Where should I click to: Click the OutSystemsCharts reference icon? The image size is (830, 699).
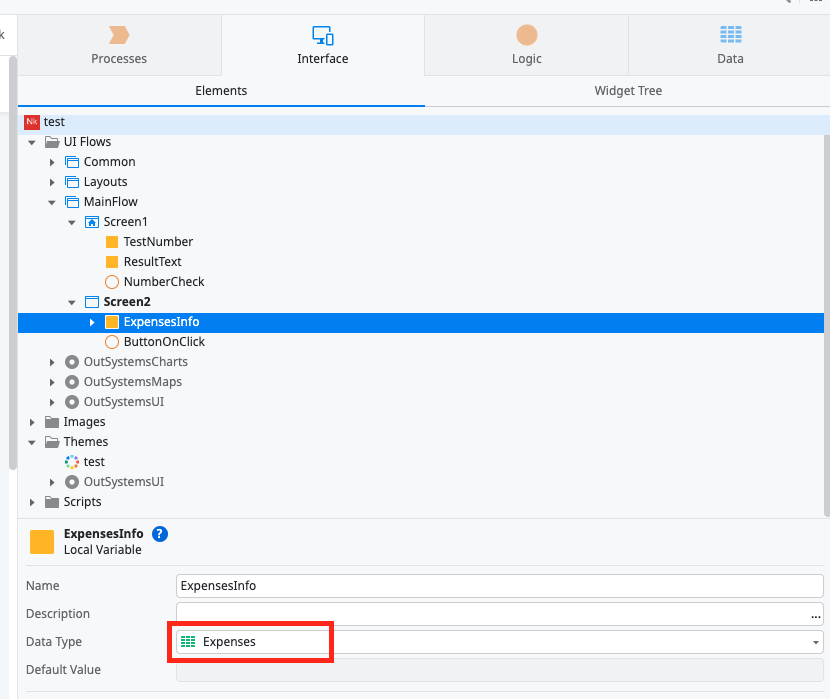(x=72, y=362)
